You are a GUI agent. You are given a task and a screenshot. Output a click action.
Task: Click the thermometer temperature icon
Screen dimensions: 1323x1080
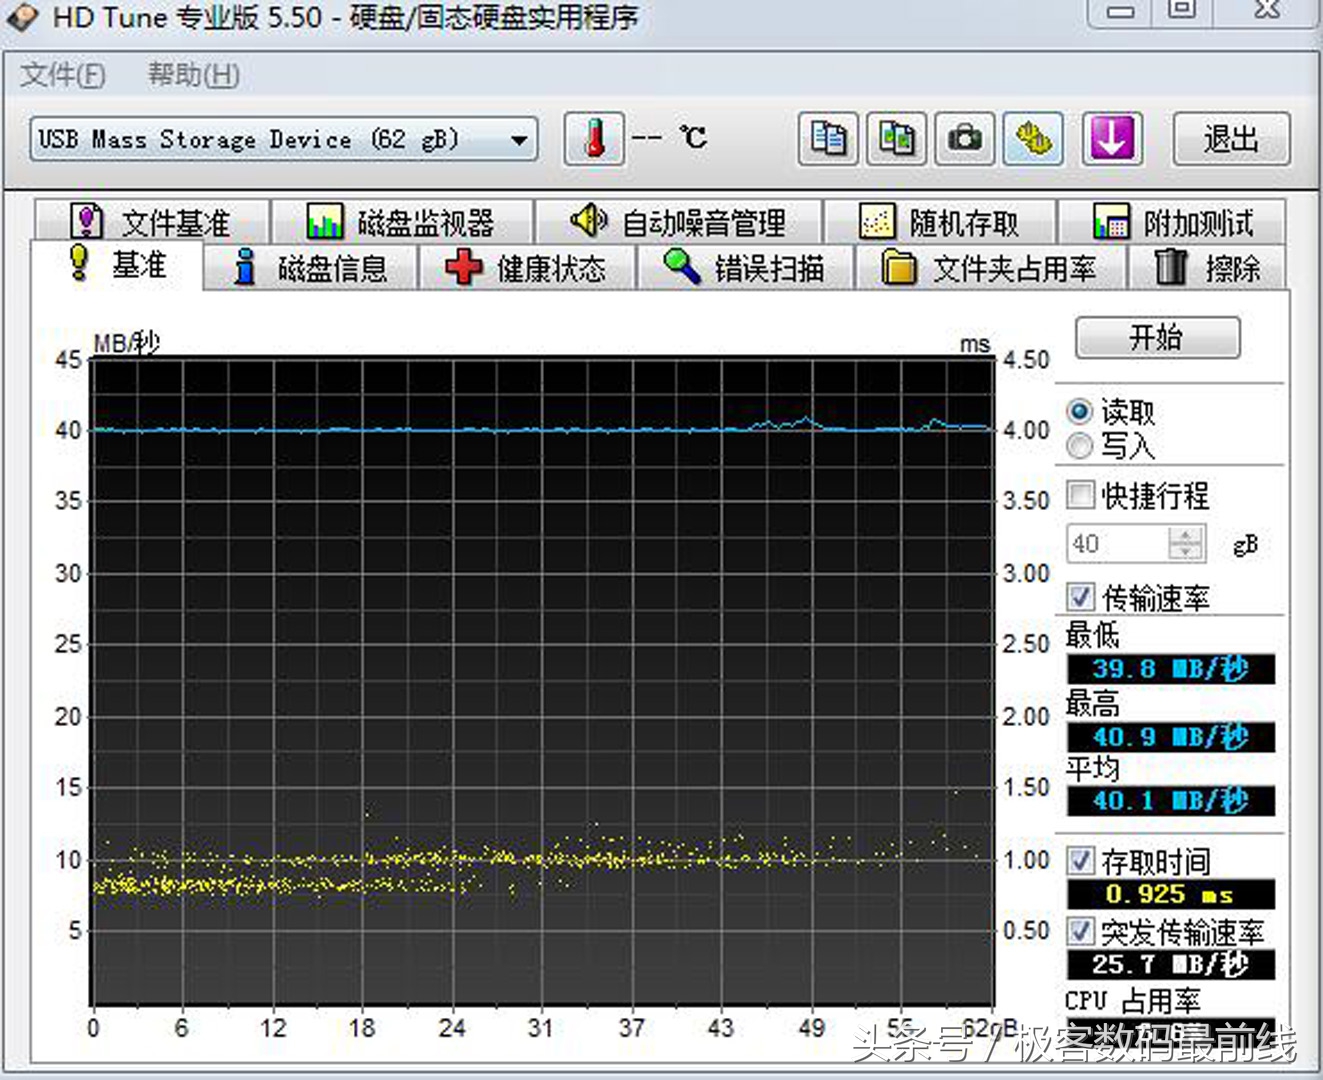point(594,139)
